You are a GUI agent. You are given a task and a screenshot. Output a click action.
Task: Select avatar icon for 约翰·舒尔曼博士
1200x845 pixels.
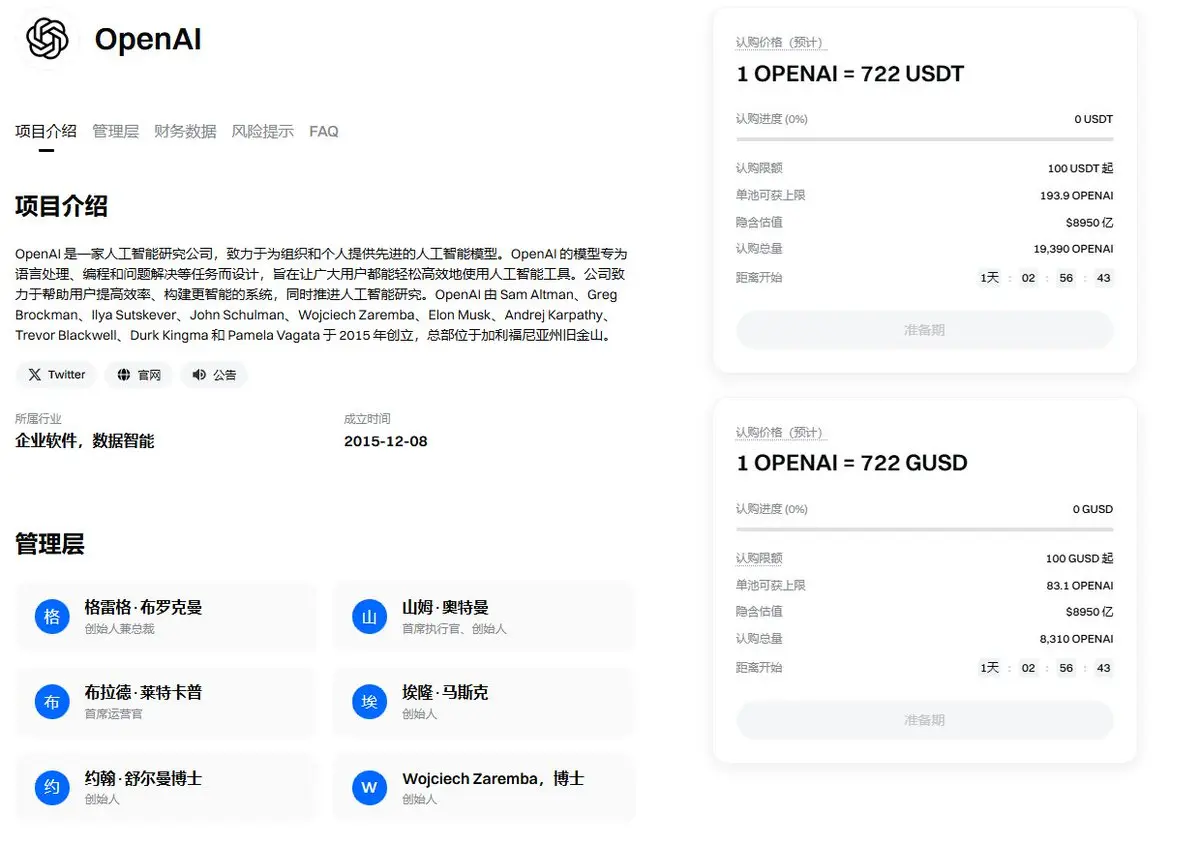(52, 788)
